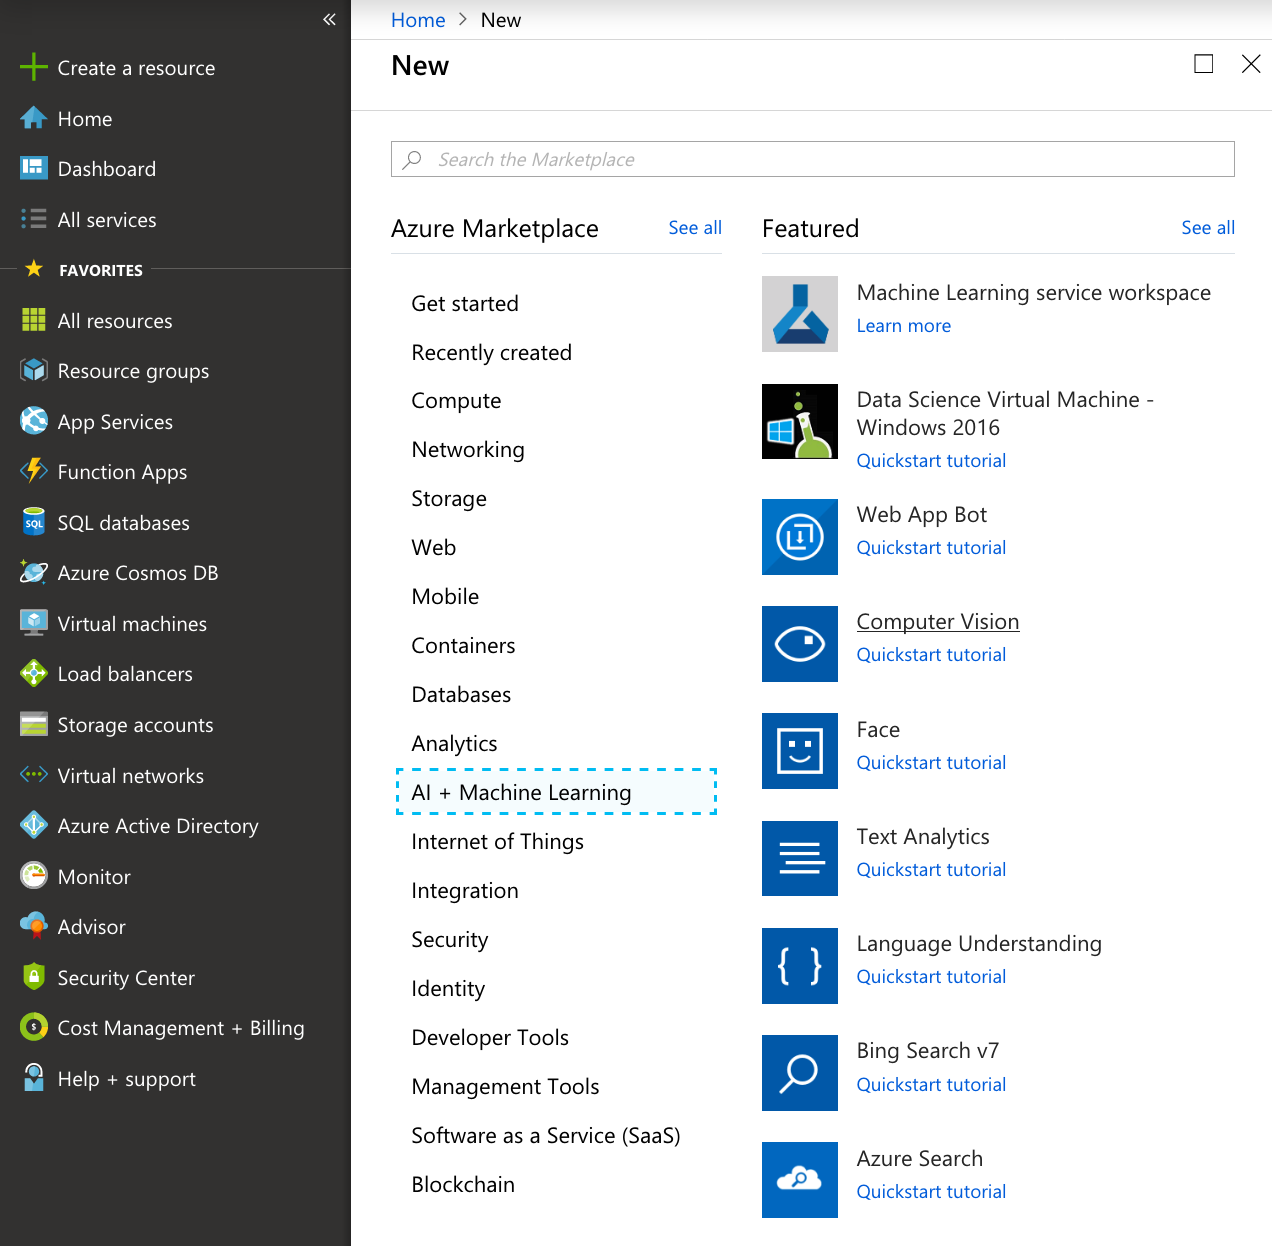The image size is (1272, 1246).
Task: Click the Data Science Virtual Machine tile icon
Action: pyautogui.click(x=800, y=421)
